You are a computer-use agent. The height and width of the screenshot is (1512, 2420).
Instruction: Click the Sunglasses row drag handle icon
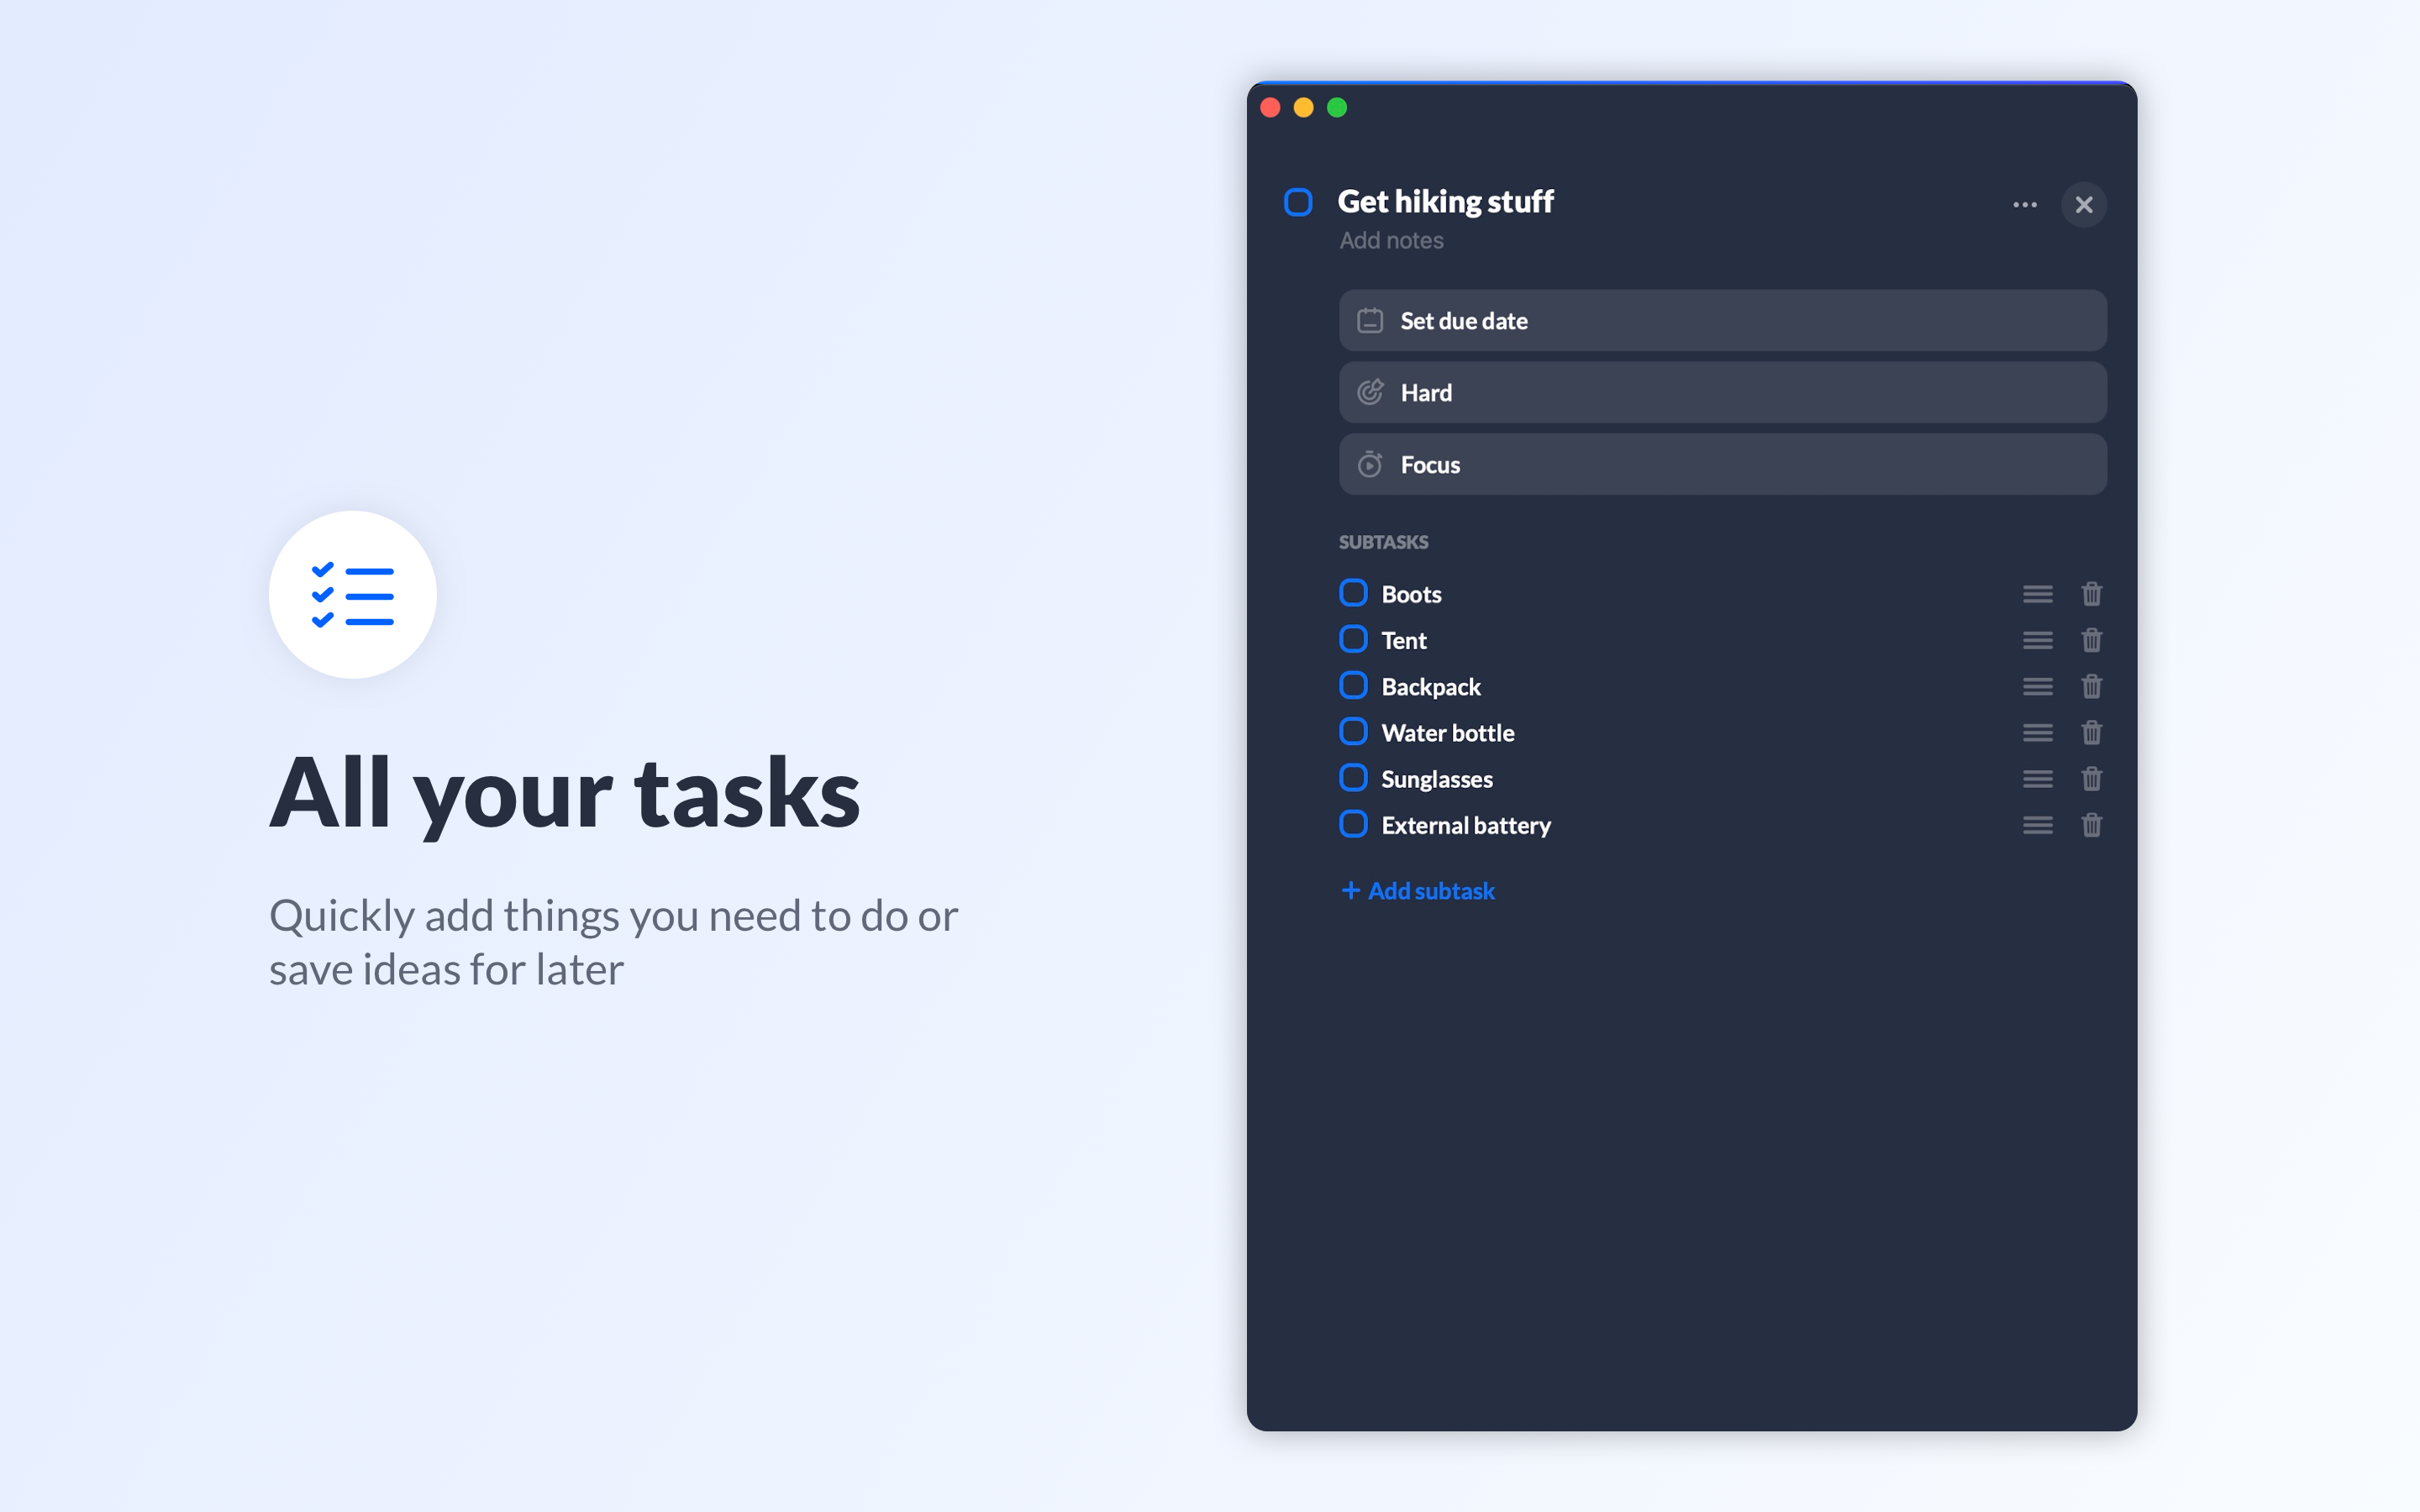click(x=2037, y=779)
